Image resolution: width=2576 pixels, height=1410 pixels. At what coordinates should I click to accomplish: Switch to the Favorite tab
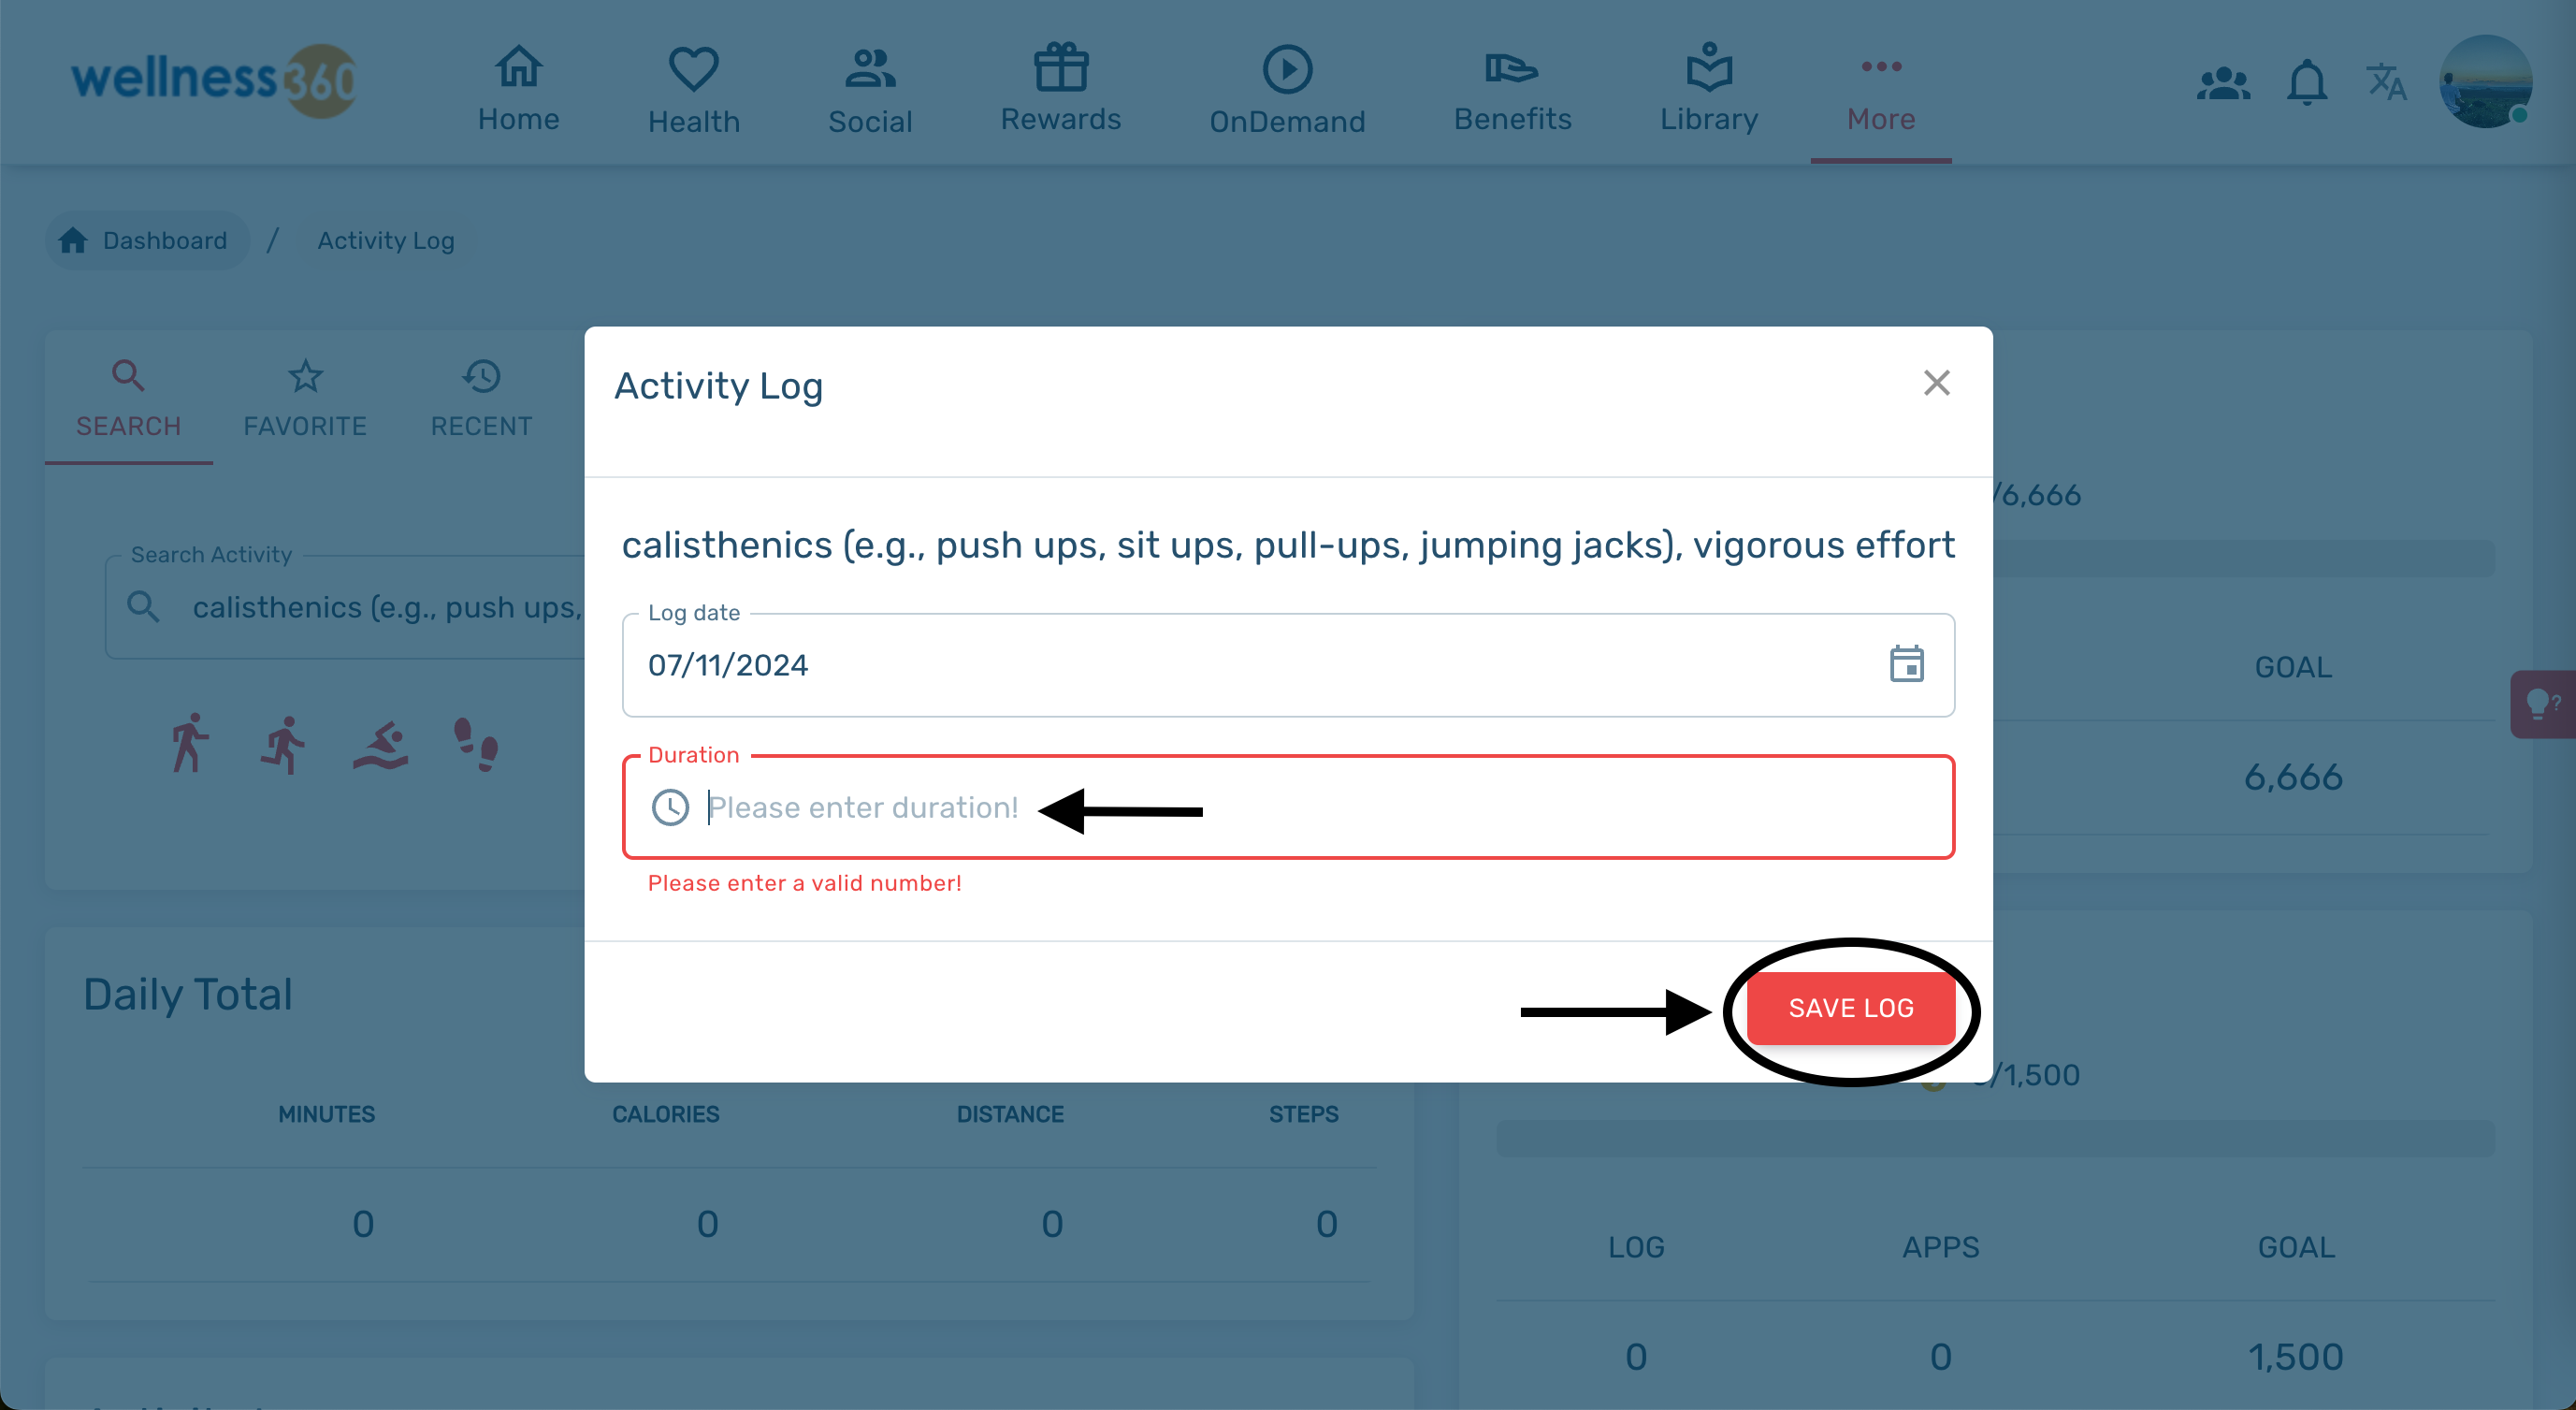305,399
